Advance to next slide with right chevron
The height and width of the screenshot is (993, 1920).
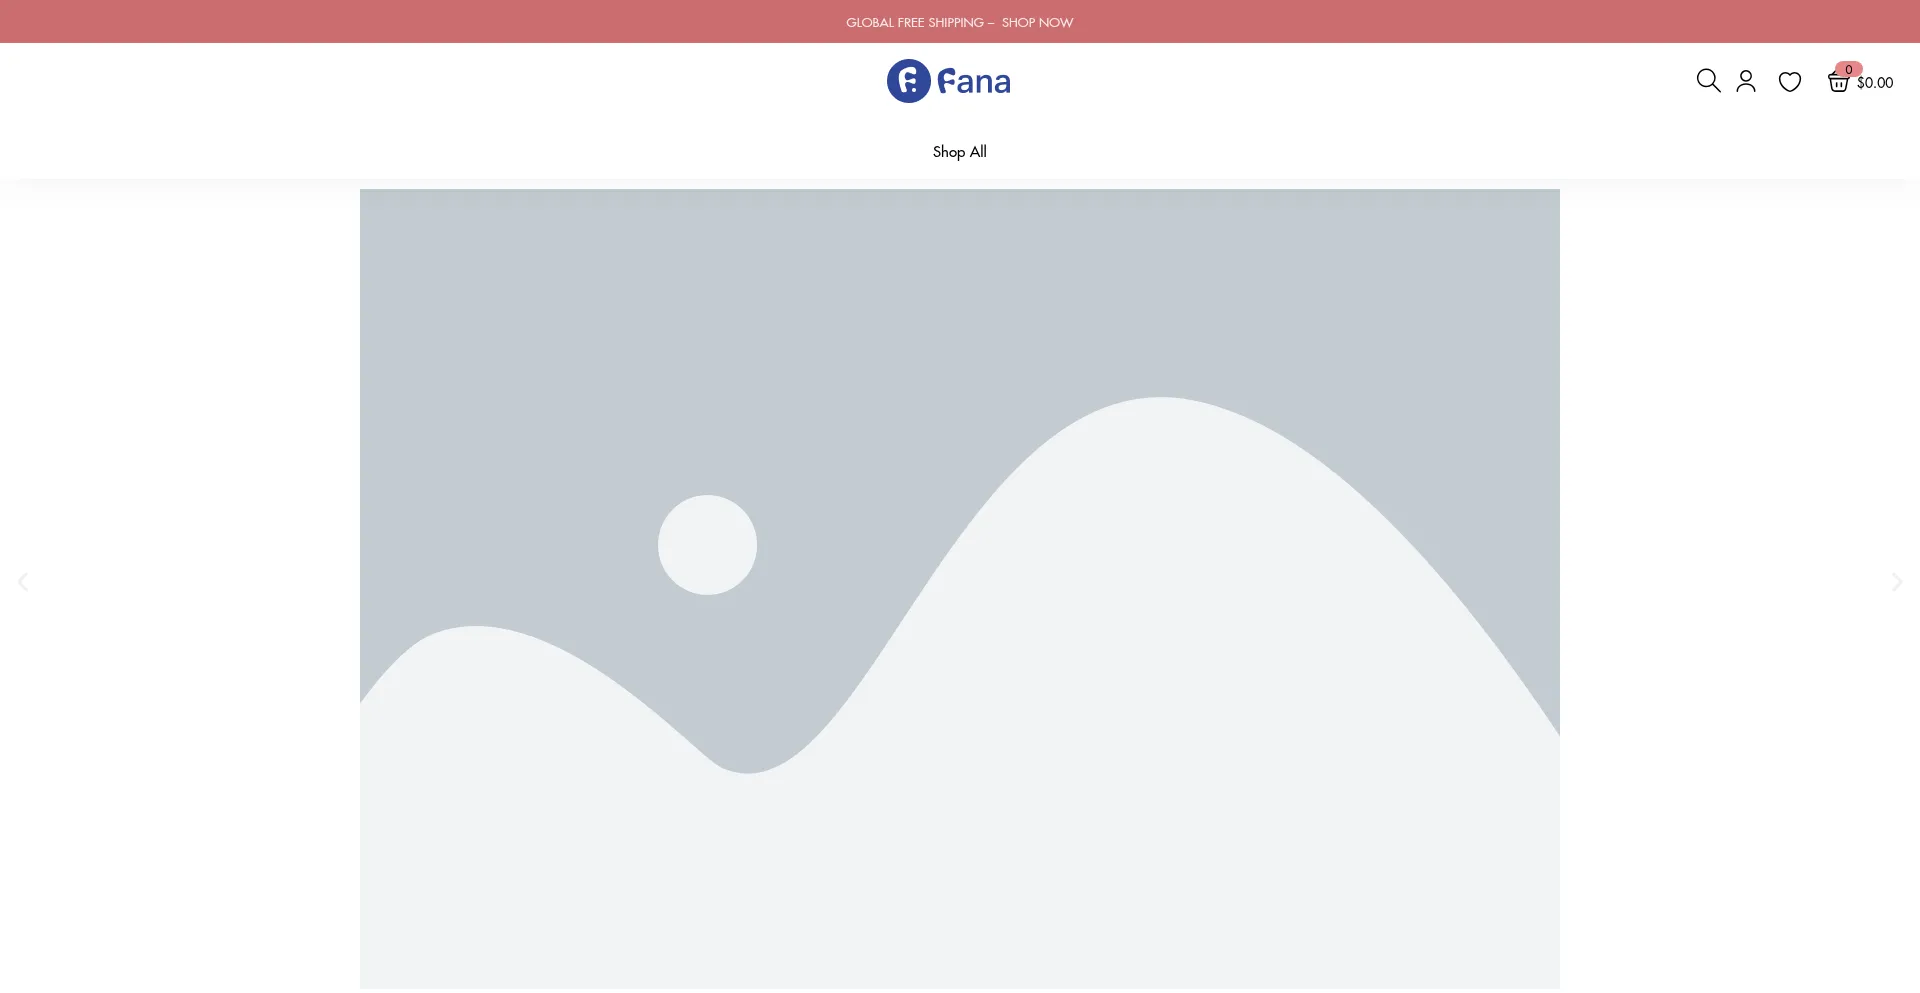(1896, 582)
